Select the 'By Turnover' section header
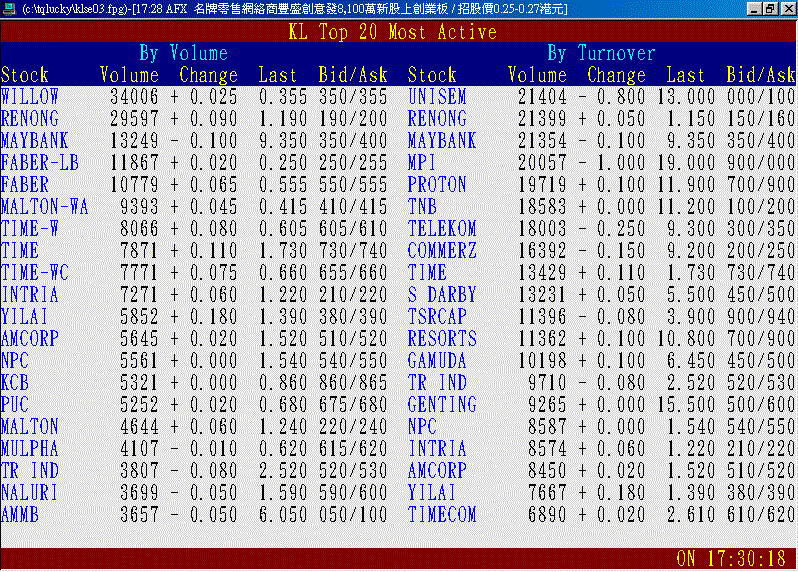The width and height of the screenshot is (798, 572). pos(602,53)
